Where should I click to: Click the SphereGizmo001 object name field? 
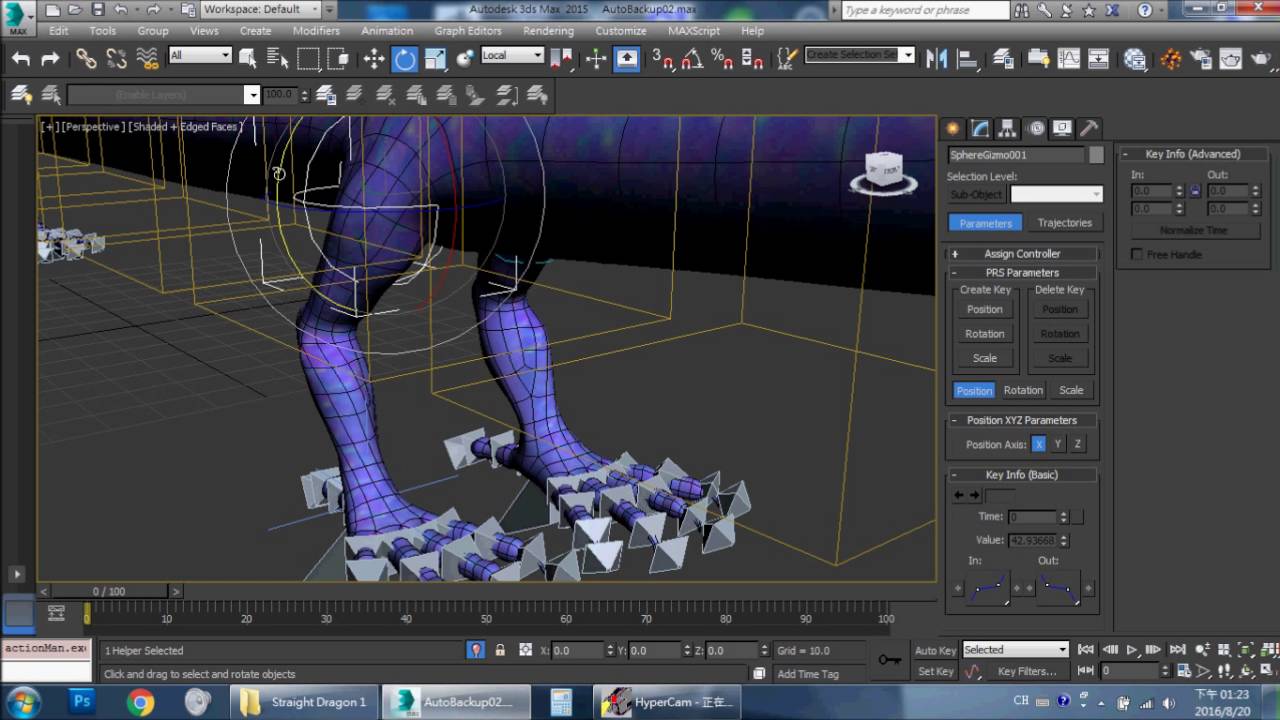1016,155
